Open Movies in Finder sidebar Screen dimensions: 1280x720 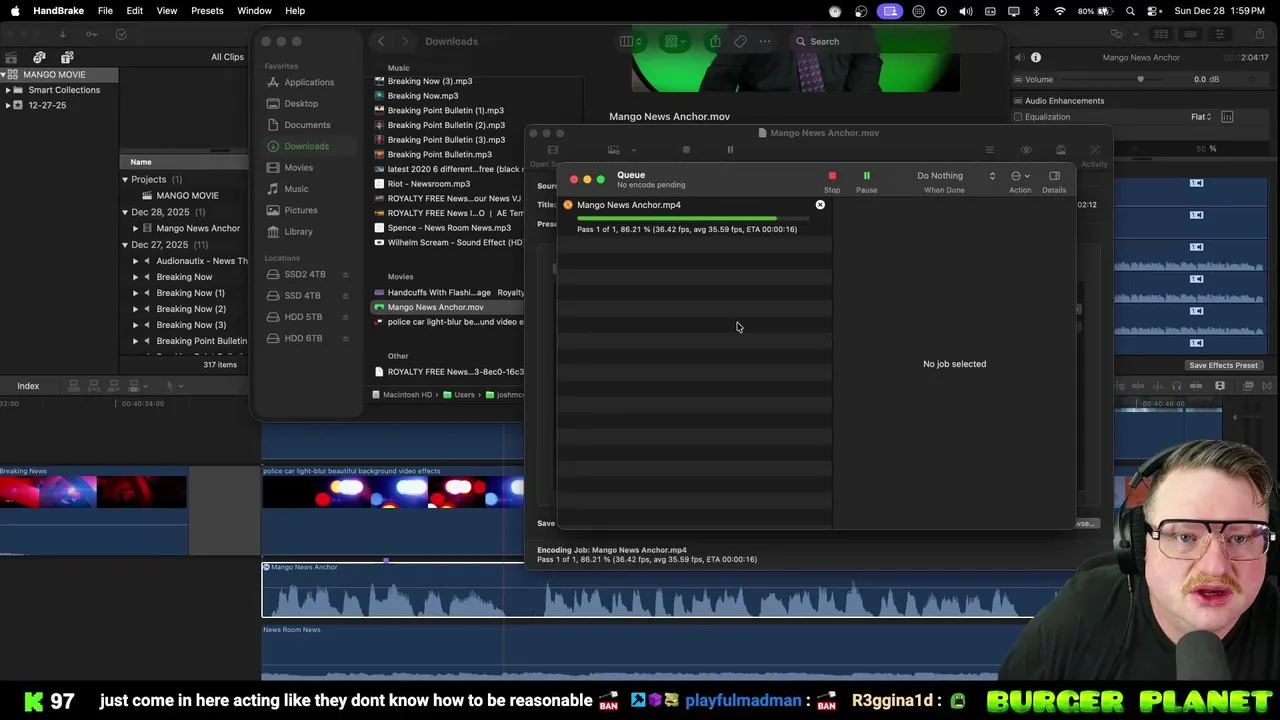[298, 168]
